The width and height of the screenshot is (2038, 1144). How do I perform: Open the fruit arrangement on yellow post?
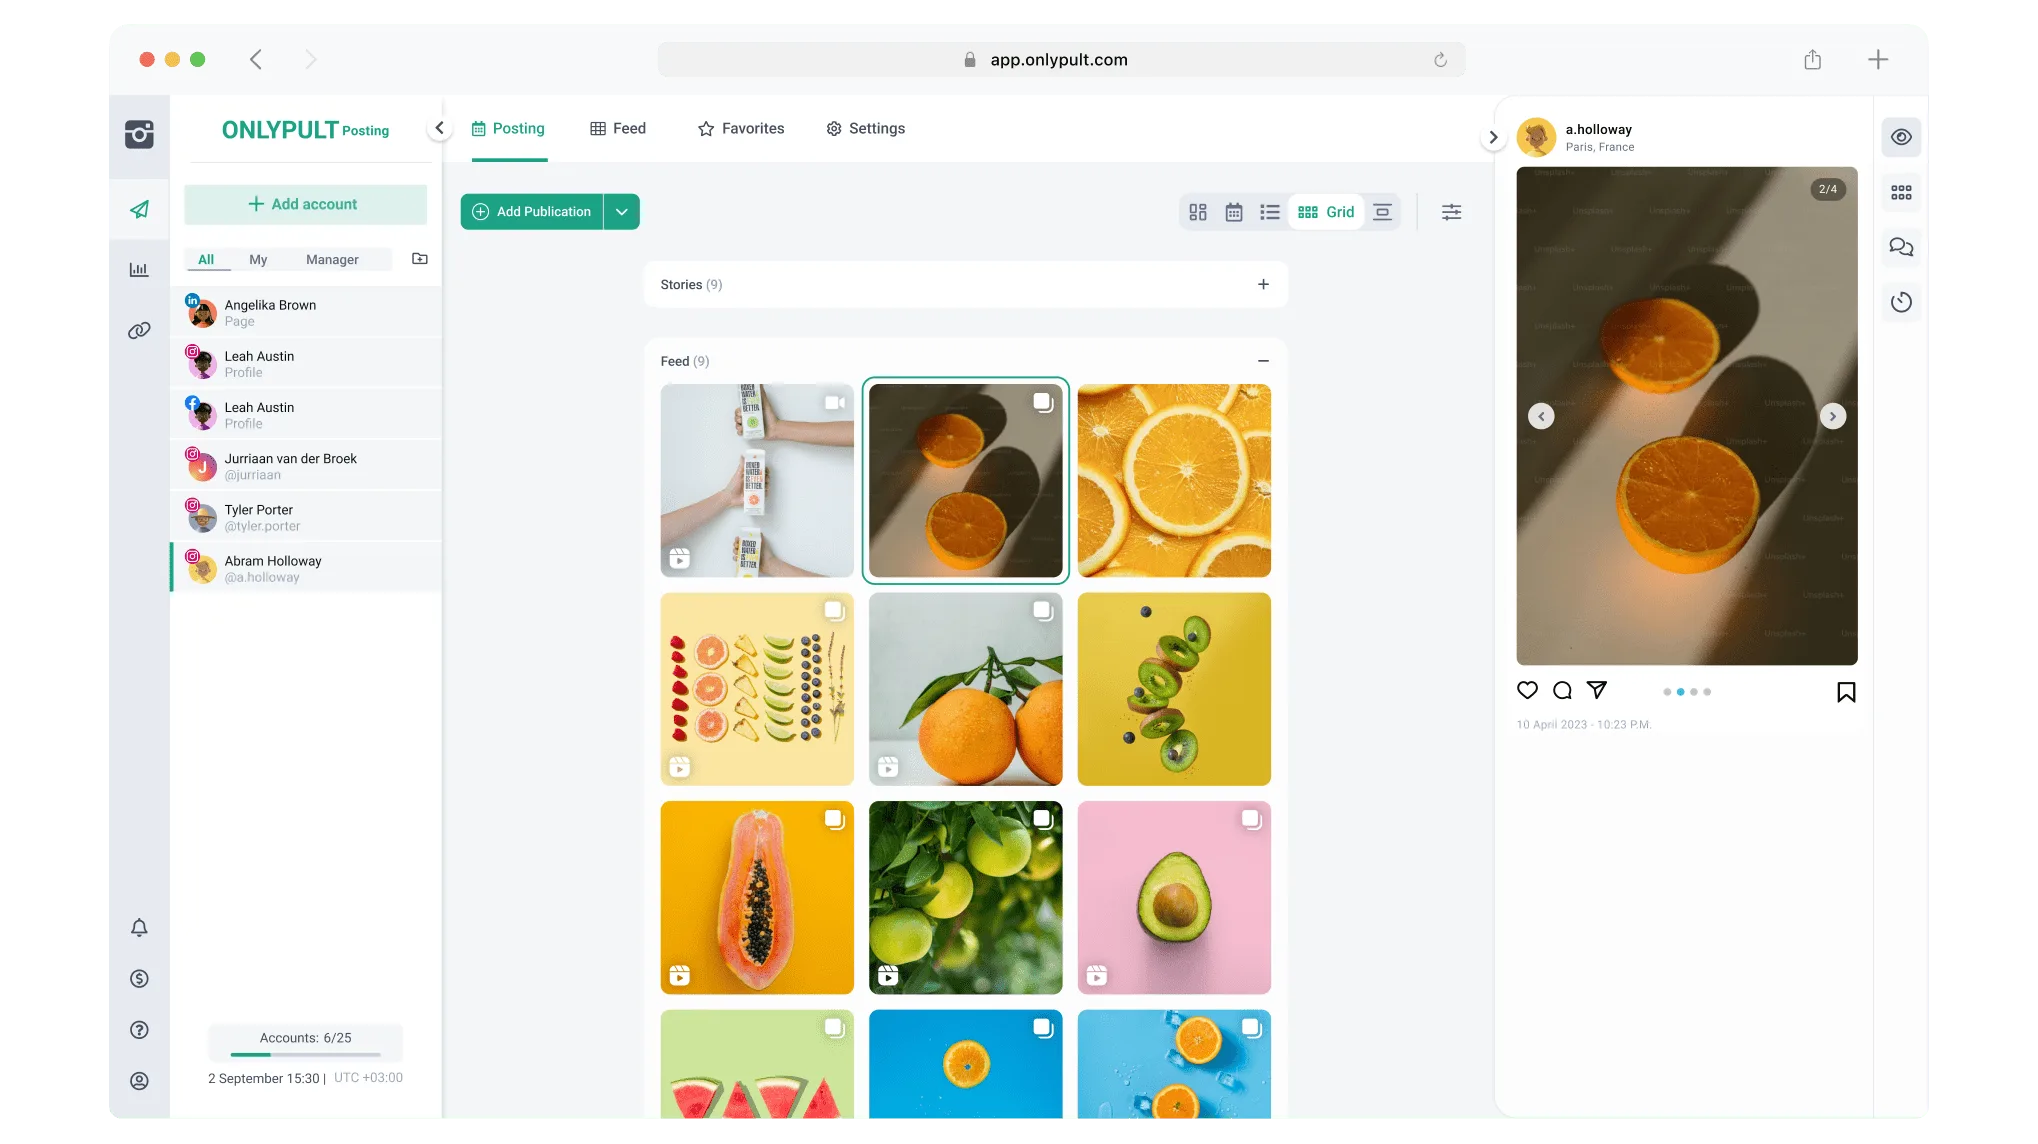click(757, 689)
